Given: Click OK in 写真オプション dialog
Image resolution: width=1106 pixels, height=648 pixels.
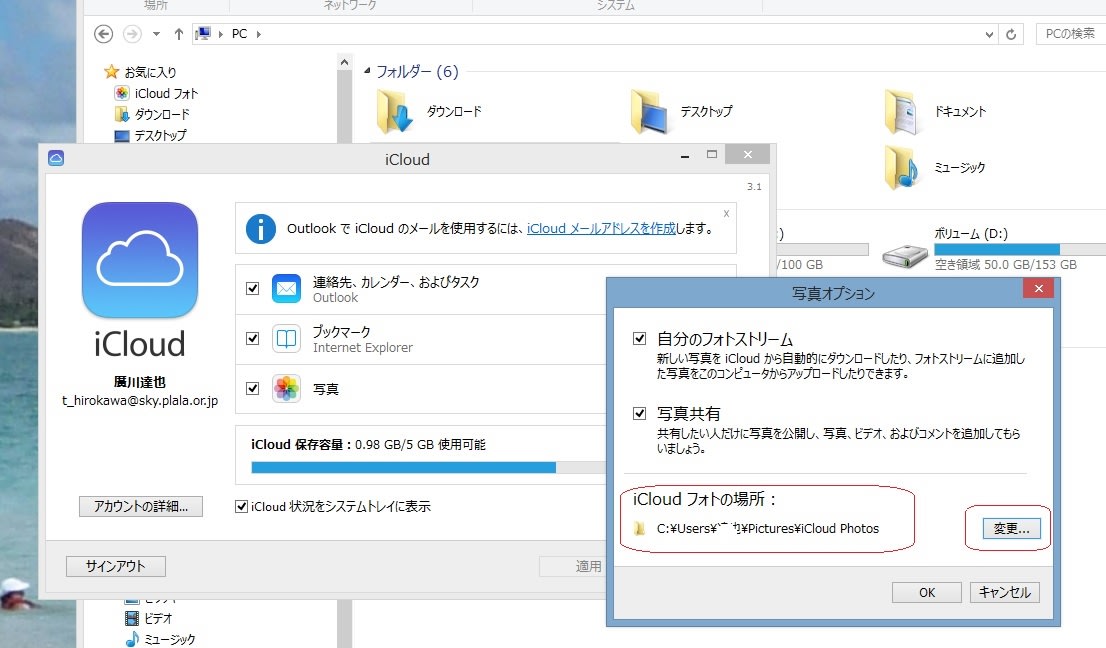Looking at the screenshot, I should (x=927, y=592).
